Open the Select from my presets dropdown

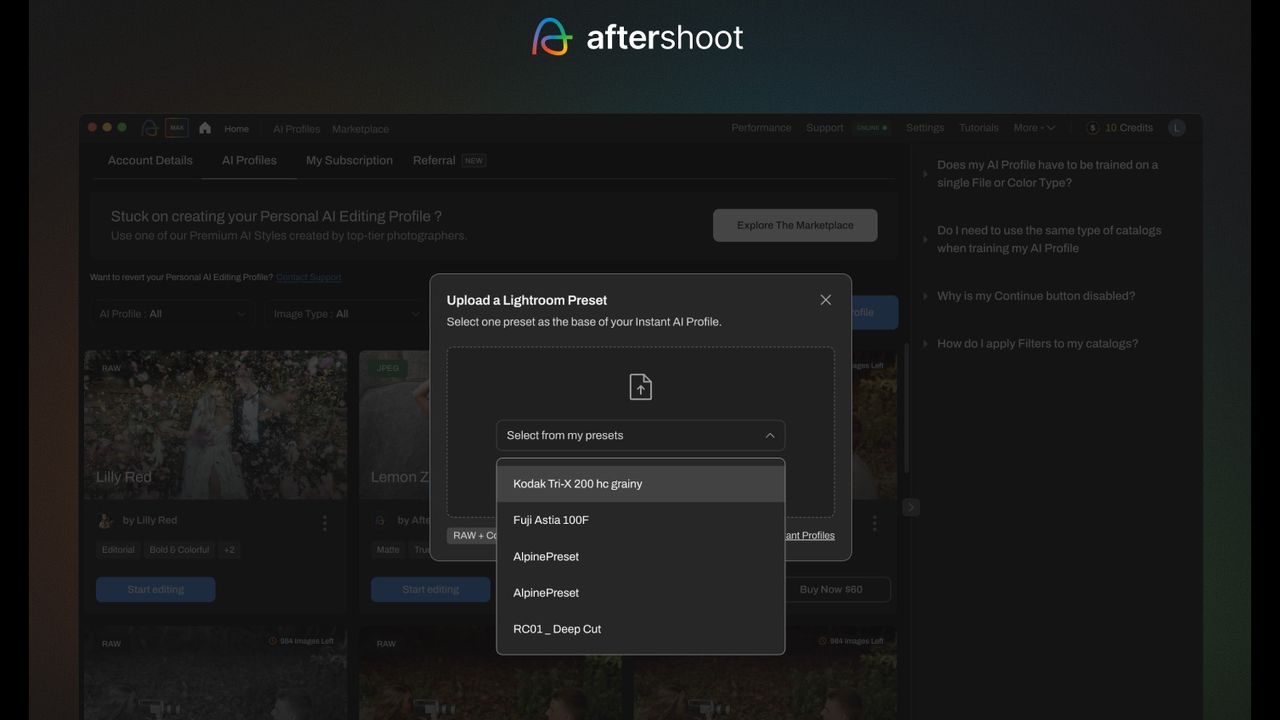[640, 435]
